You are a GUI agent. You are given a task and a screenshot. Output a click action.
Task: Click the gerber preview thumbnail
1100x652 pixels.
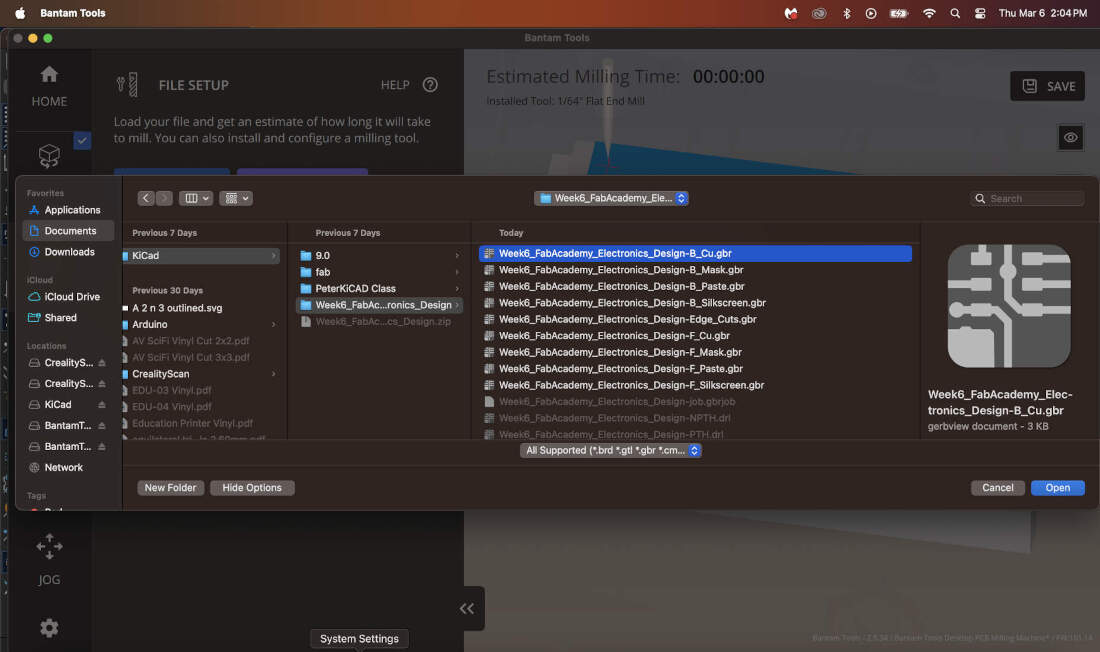tap(1009, 306)
